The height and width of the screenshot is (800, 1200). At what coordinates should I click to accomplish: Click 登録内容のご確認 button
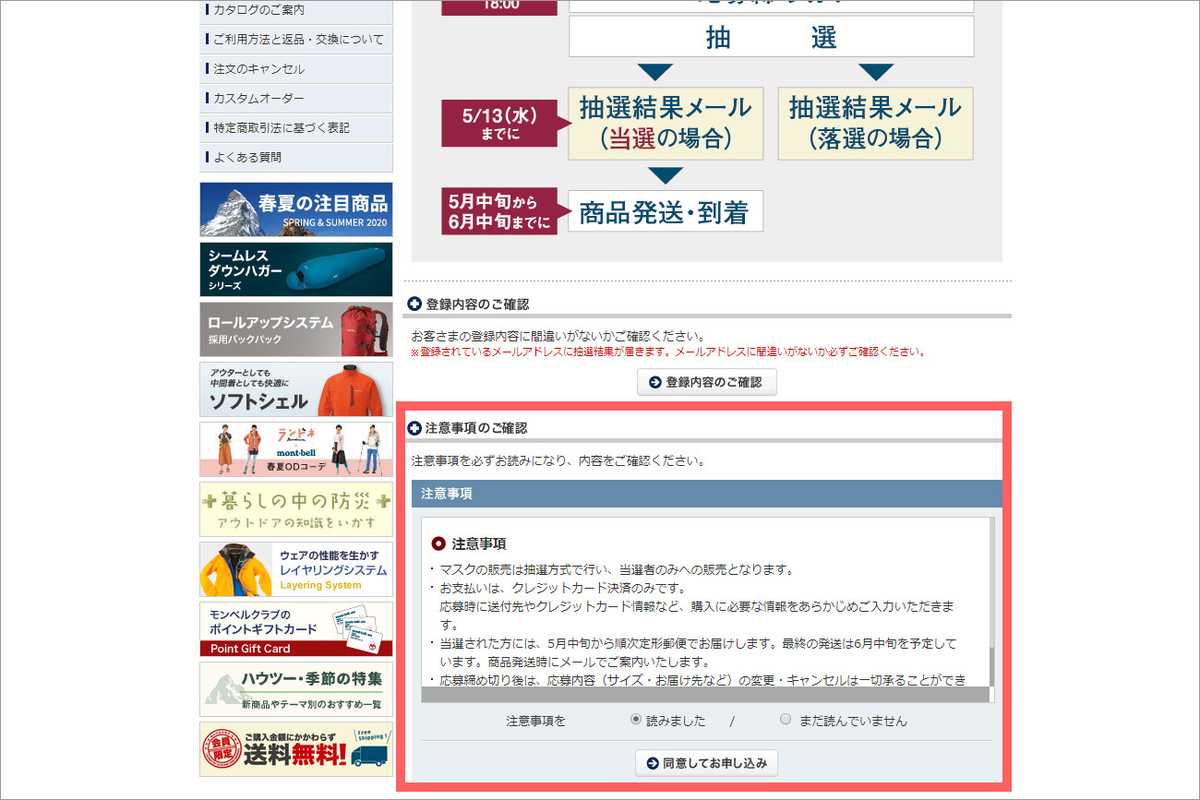tap(707, 382)
